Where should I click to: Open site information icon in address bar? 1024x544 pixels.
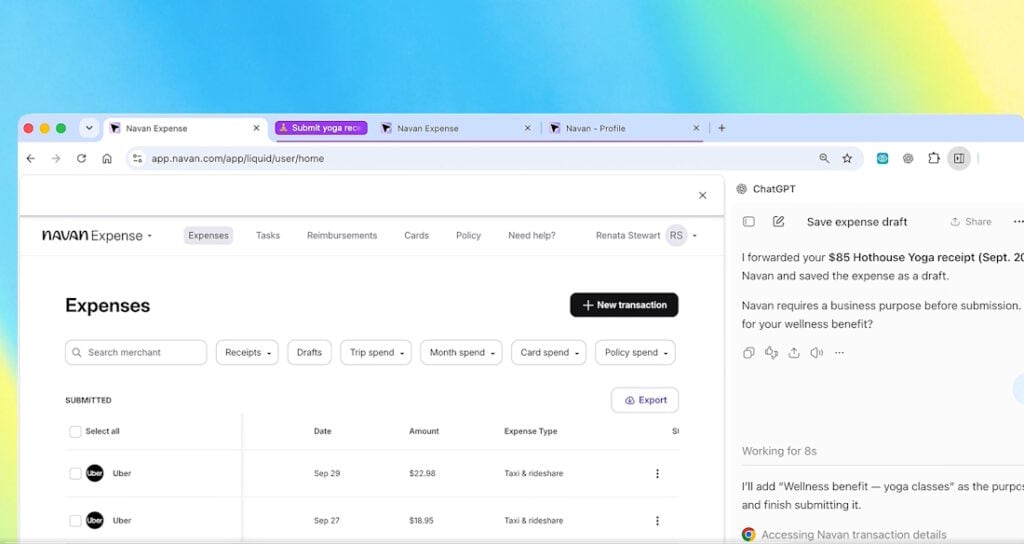click(137, 158)
